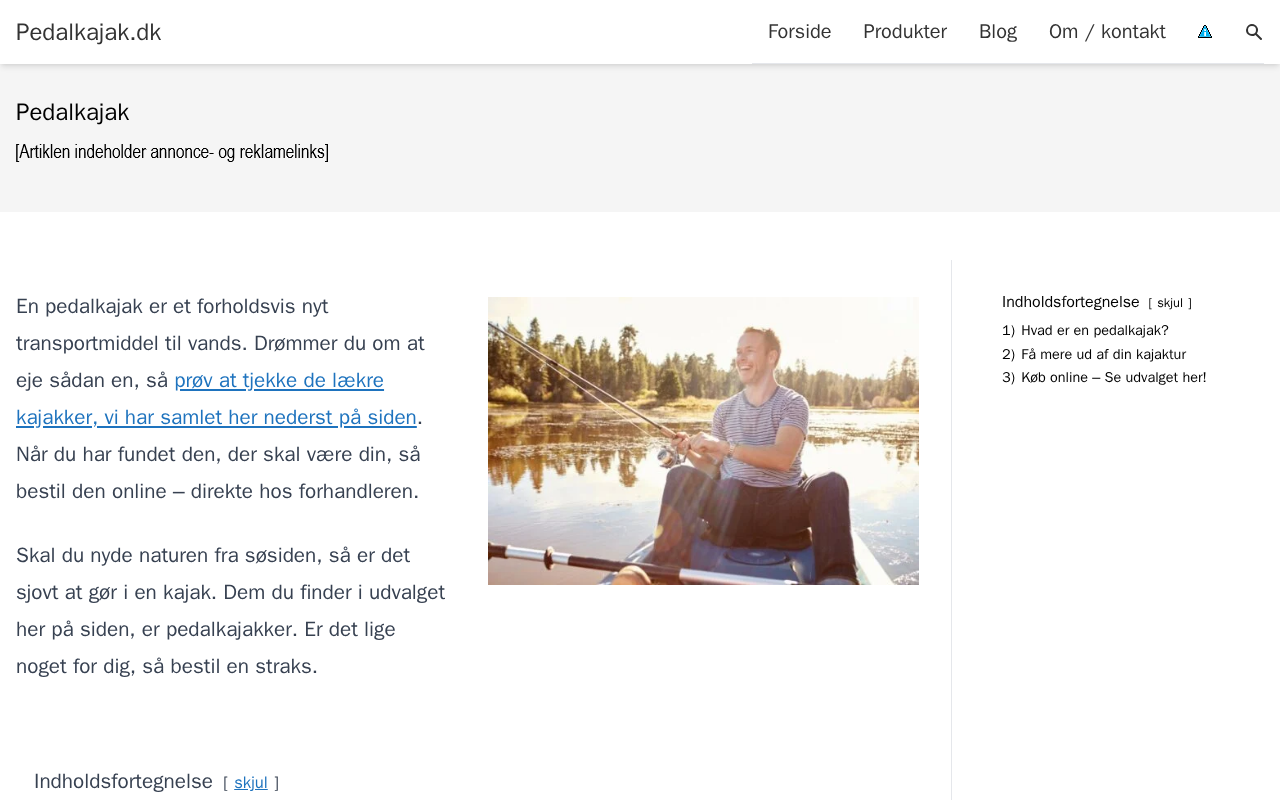This screenshot has width=1280, height=800.
Task: Click the in-article Indholdsfortegnelse heading
Action: point(123,781)
